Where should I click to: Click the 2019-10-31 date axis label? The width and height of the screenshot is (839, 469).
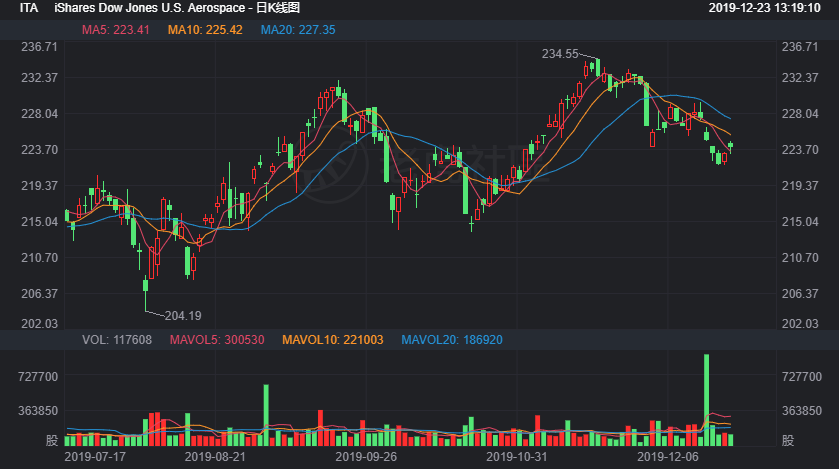517,457
